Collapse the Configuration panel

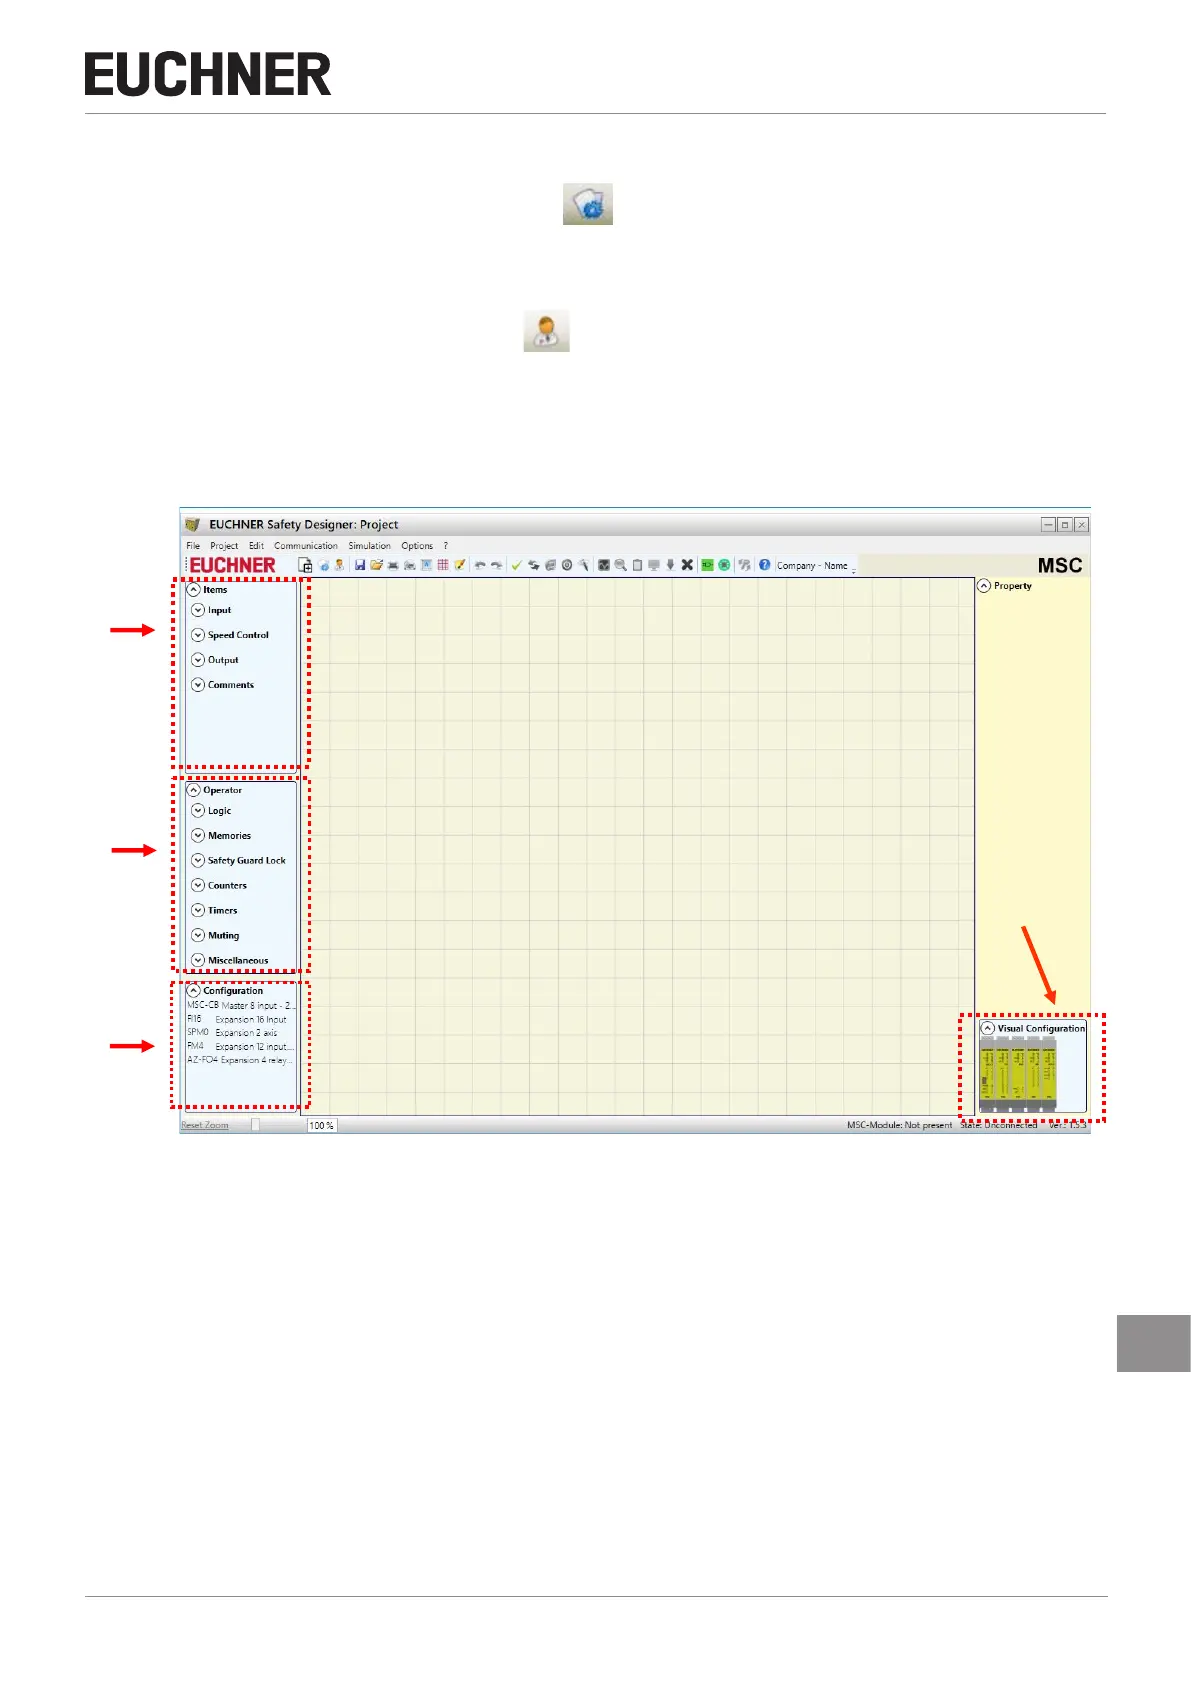click(194, 991)
